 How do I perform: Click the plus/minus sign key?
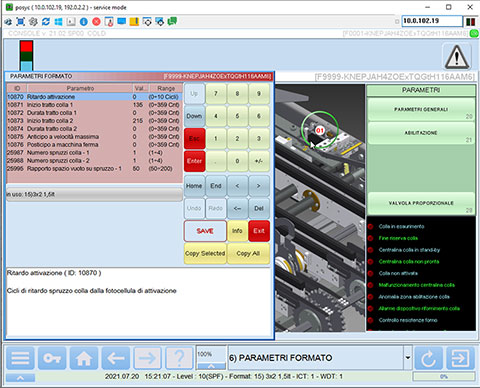[259, 161]
